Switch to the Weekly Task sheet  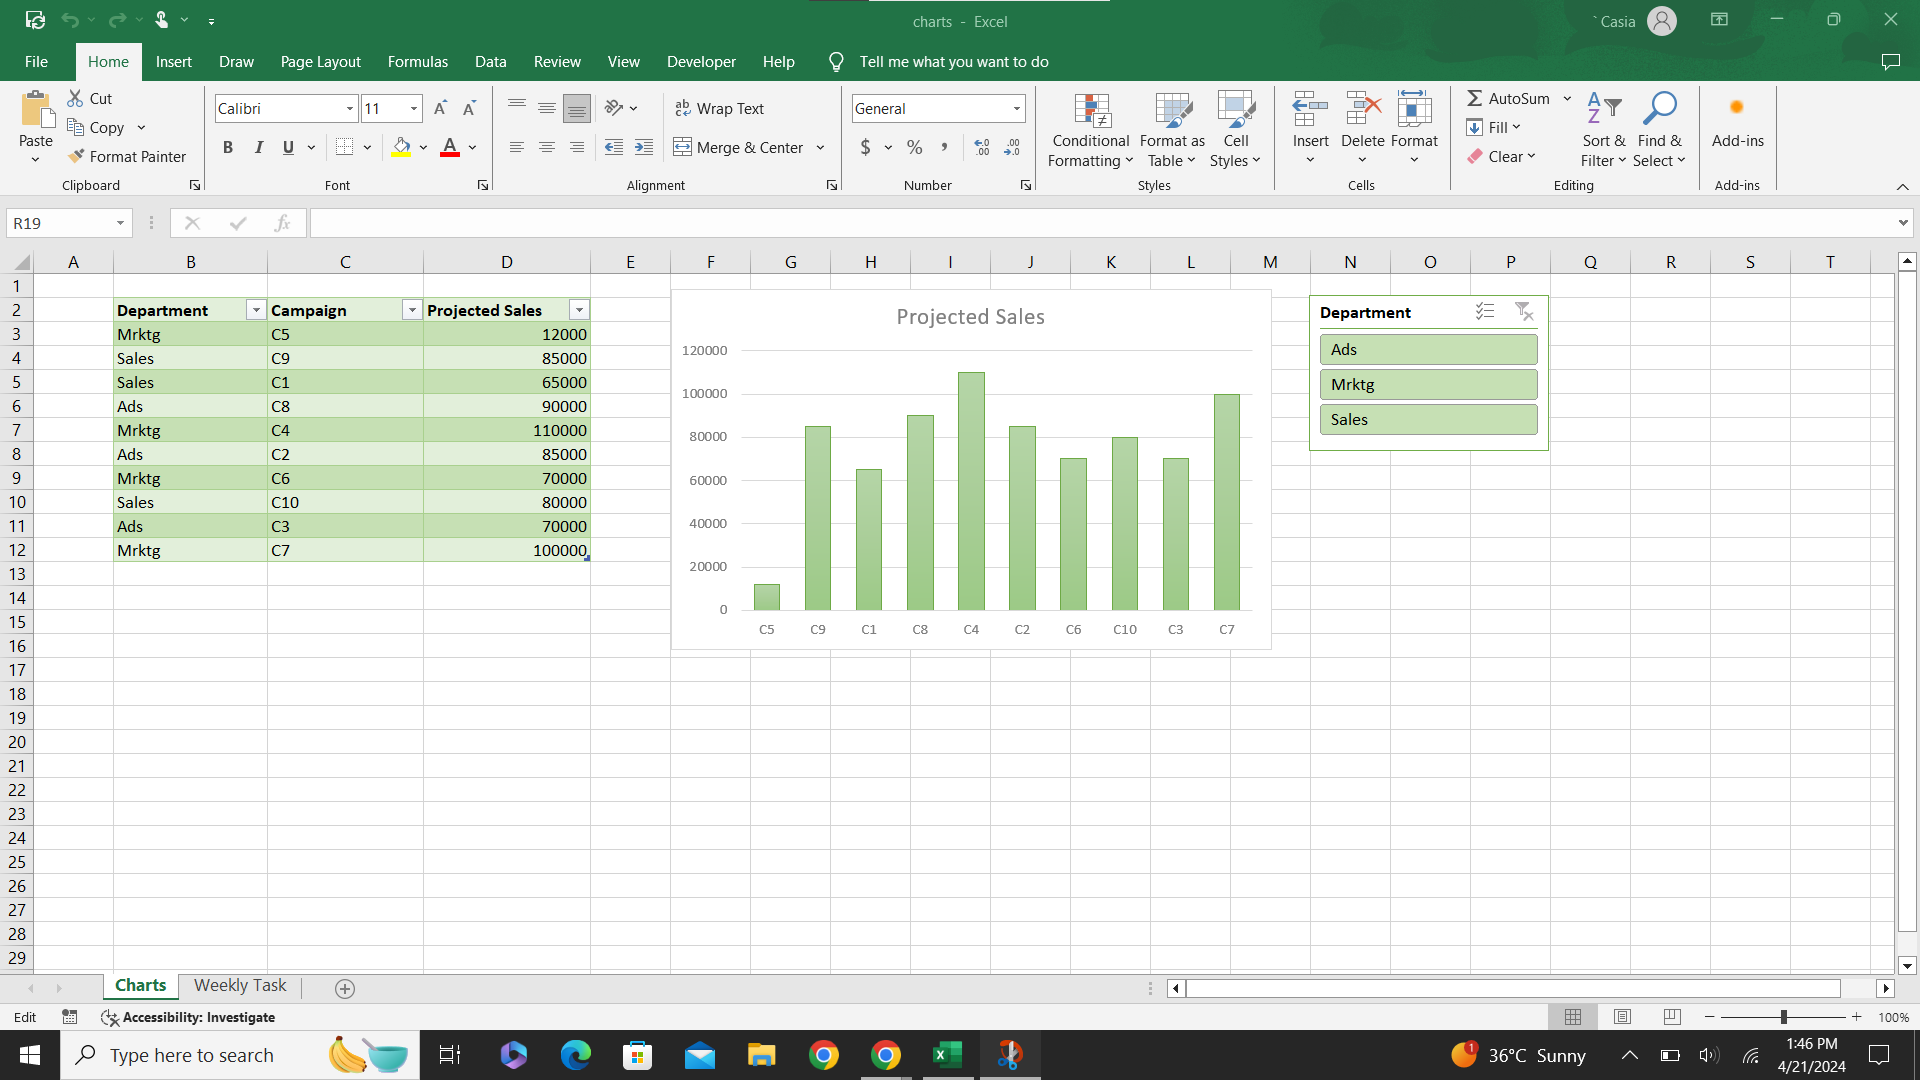240,986
